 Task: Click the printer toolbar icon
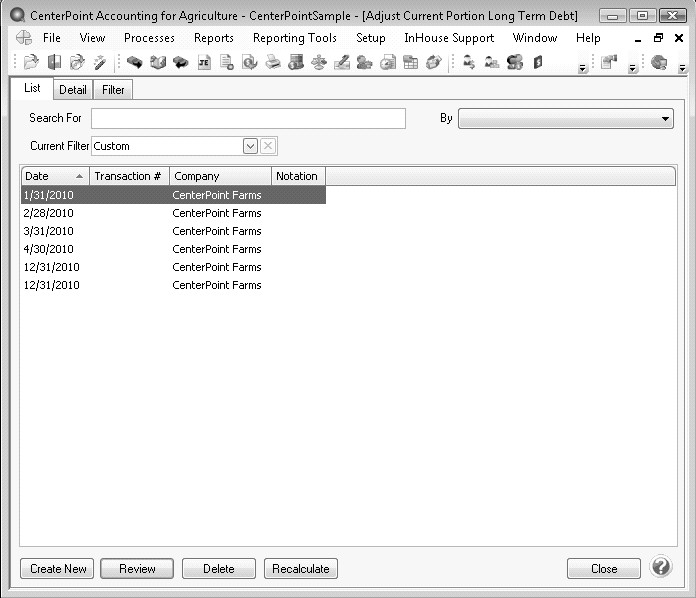(x=272, y=62)
